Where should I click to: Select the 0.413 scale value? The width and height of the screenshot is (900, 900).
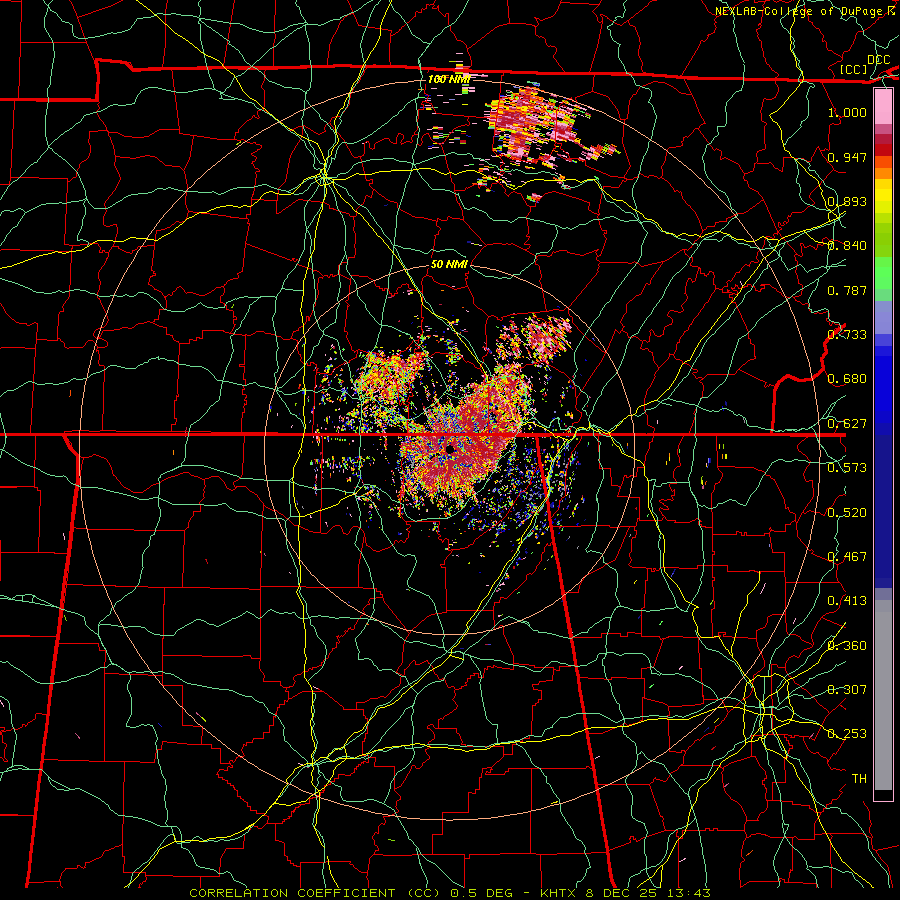pos(847,601)
